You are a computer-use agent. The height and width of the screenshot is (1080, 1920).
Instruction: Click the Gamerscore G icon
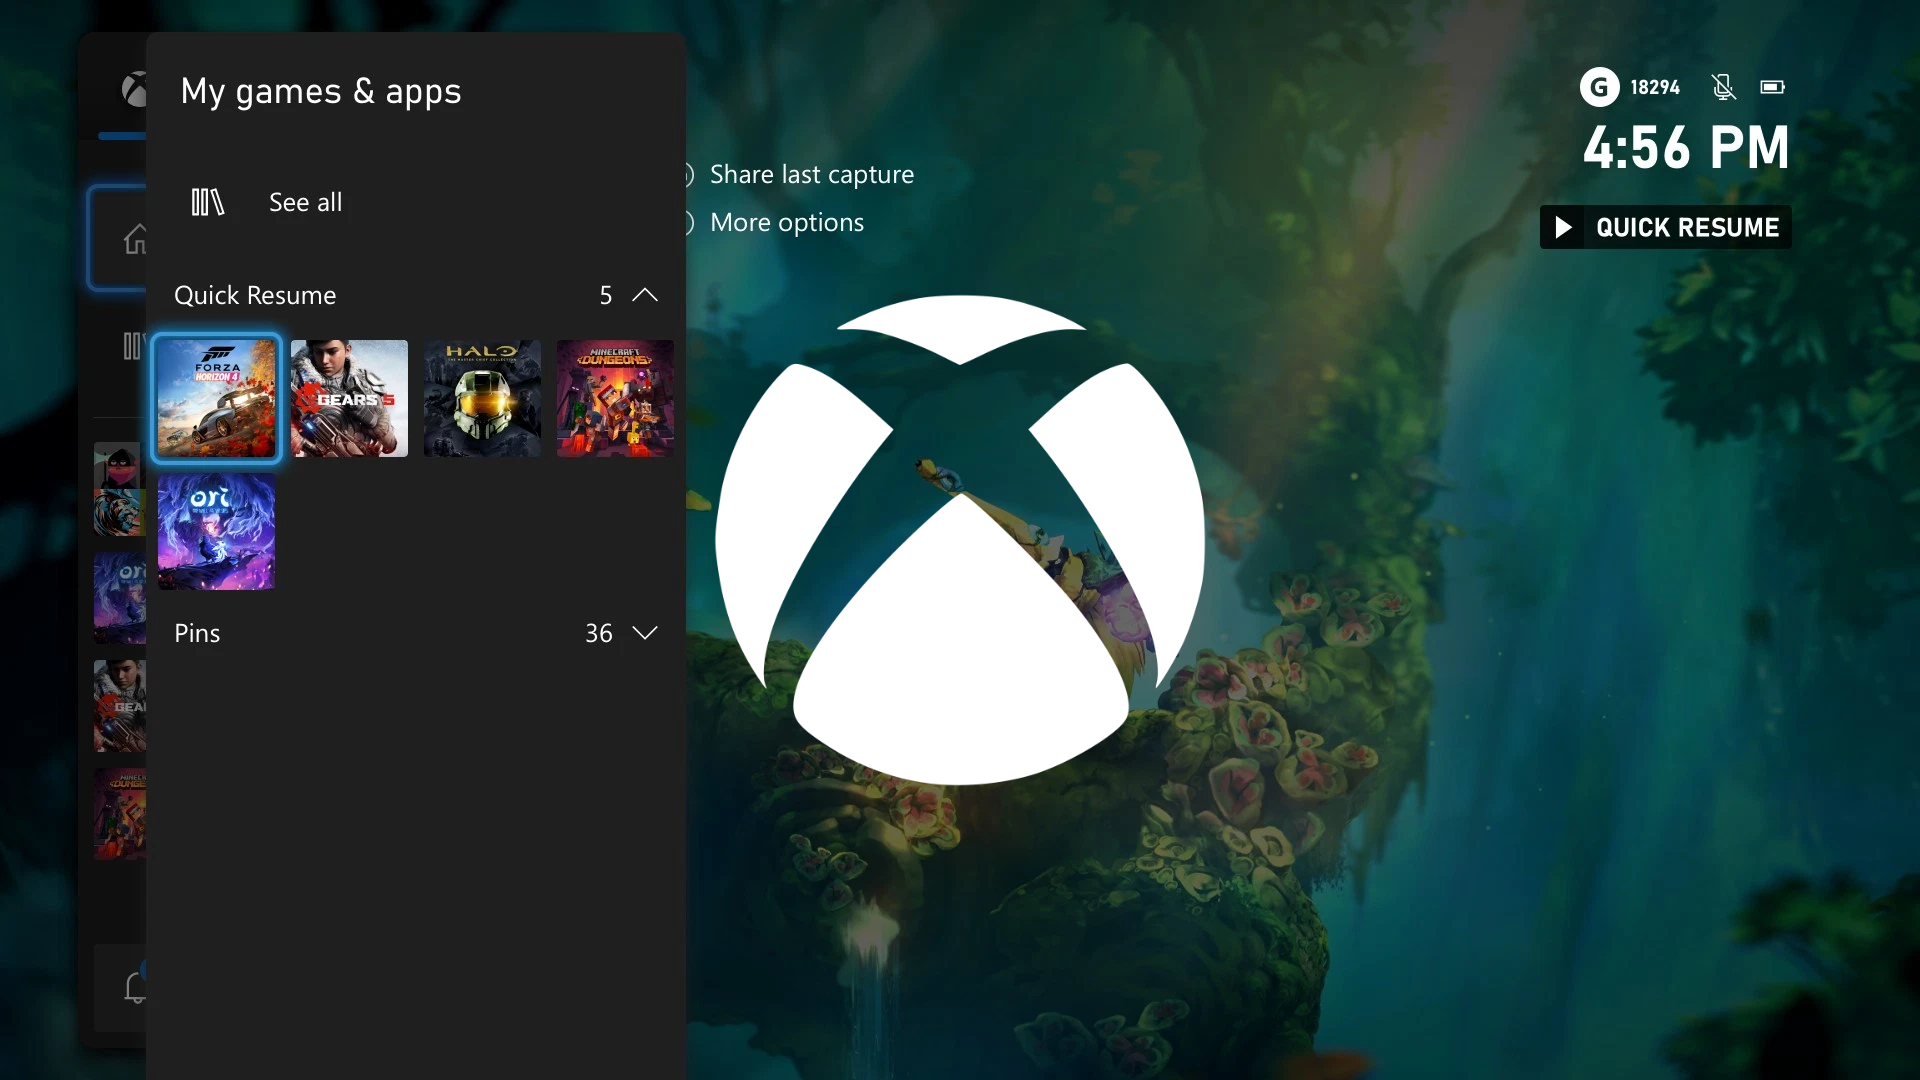(x=1599, y=87)
